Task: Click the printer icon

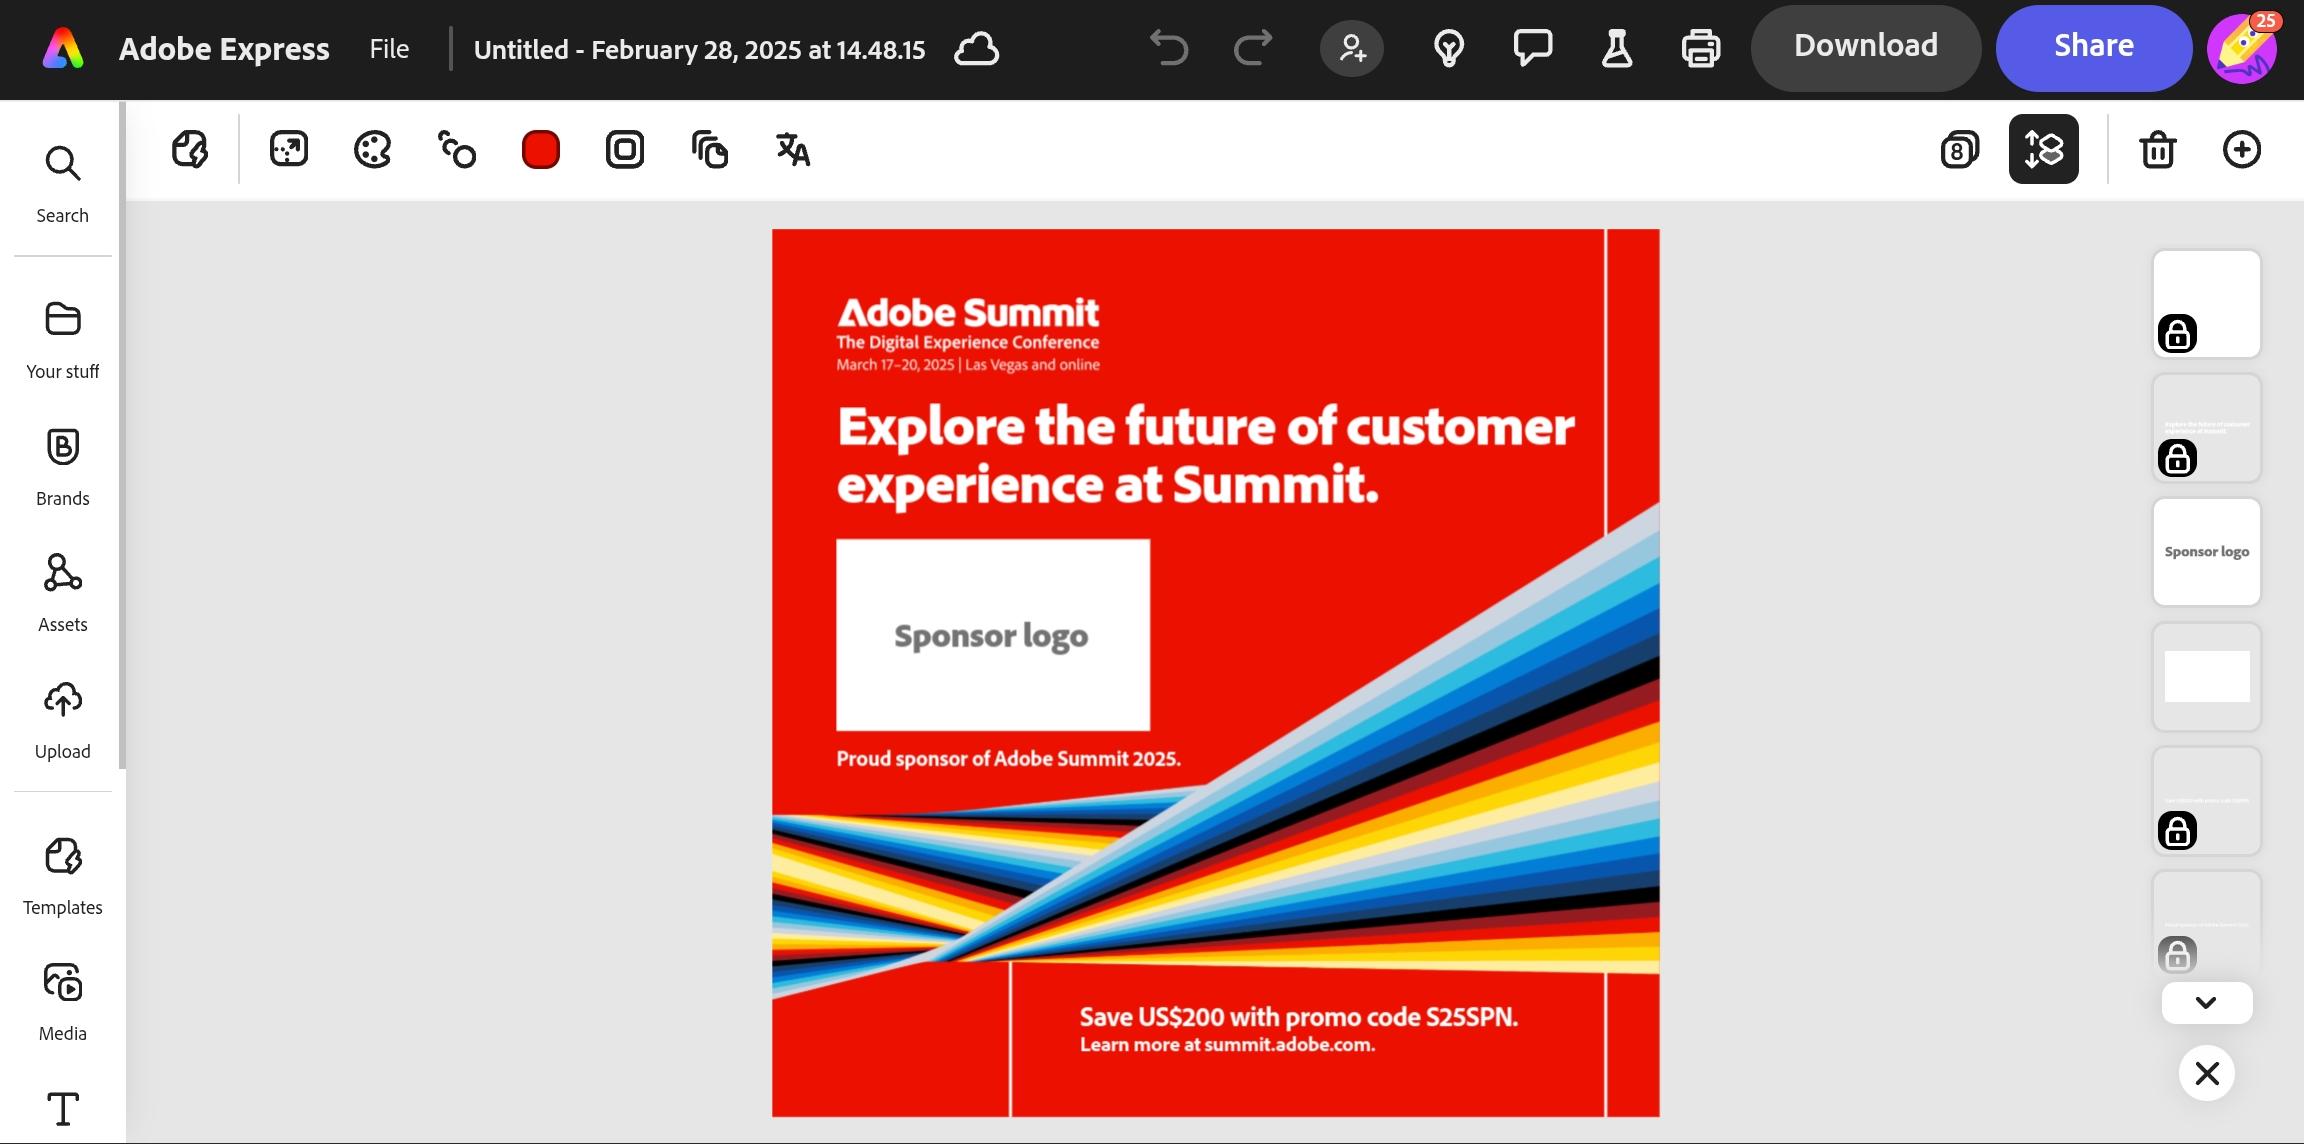Action: tap(1700, 48)
